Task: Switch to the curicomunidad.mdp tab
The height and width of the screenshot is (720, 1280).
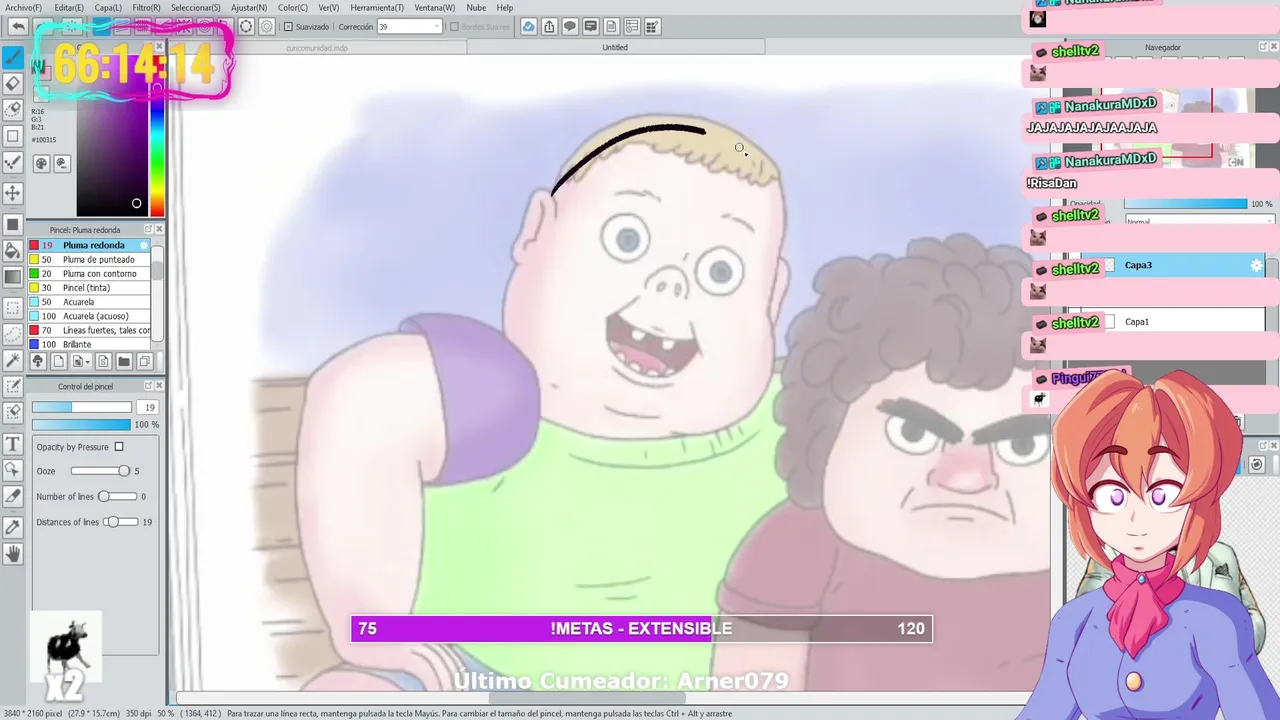Action: [x=317, y=47]
